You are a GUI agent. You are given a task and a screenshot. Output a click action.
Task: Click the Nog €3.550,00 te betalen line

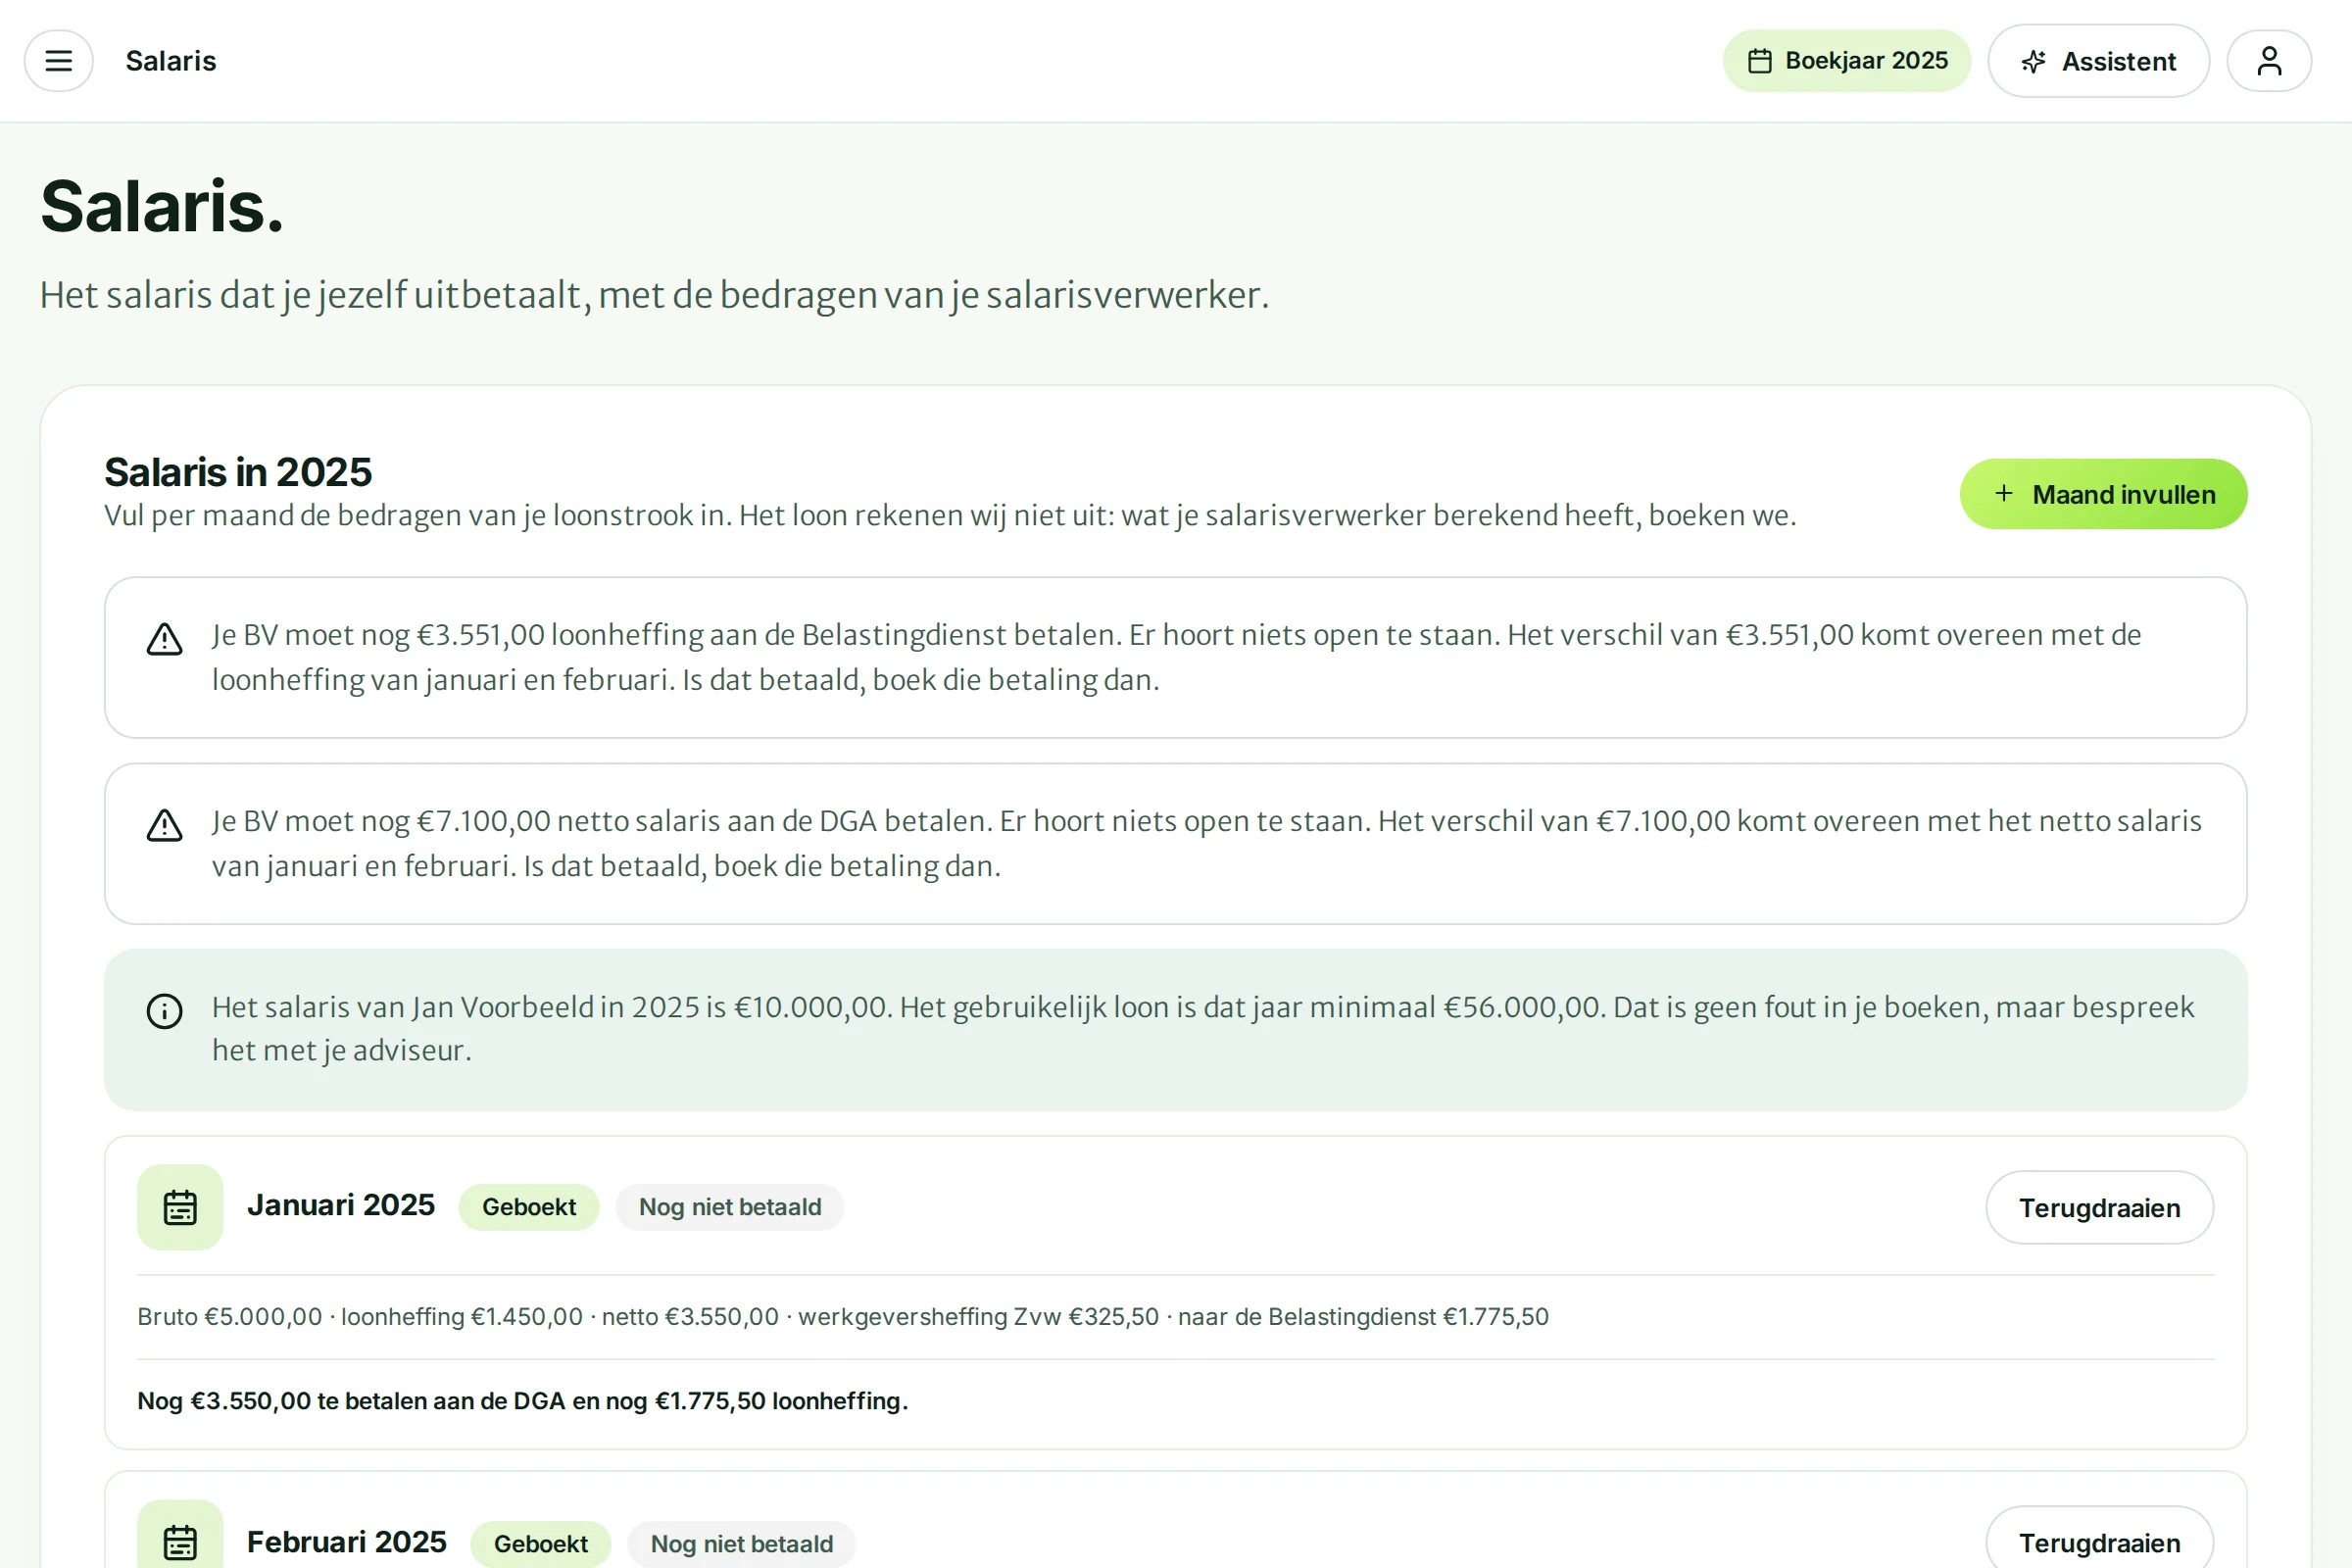[x=523, y=1400]
